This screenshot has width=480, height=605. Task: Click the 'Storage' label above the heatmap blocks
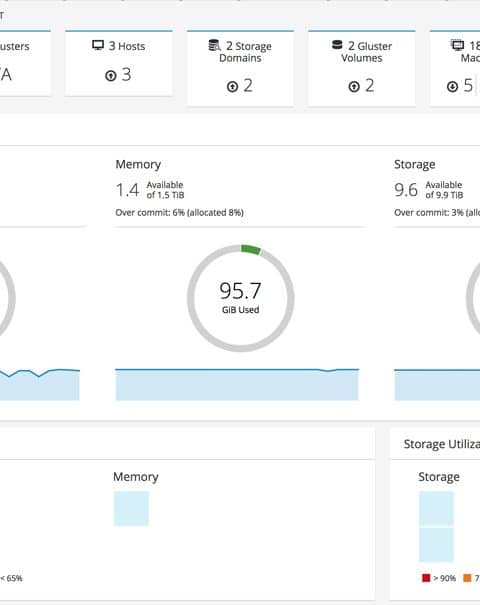tap(439, 477)
